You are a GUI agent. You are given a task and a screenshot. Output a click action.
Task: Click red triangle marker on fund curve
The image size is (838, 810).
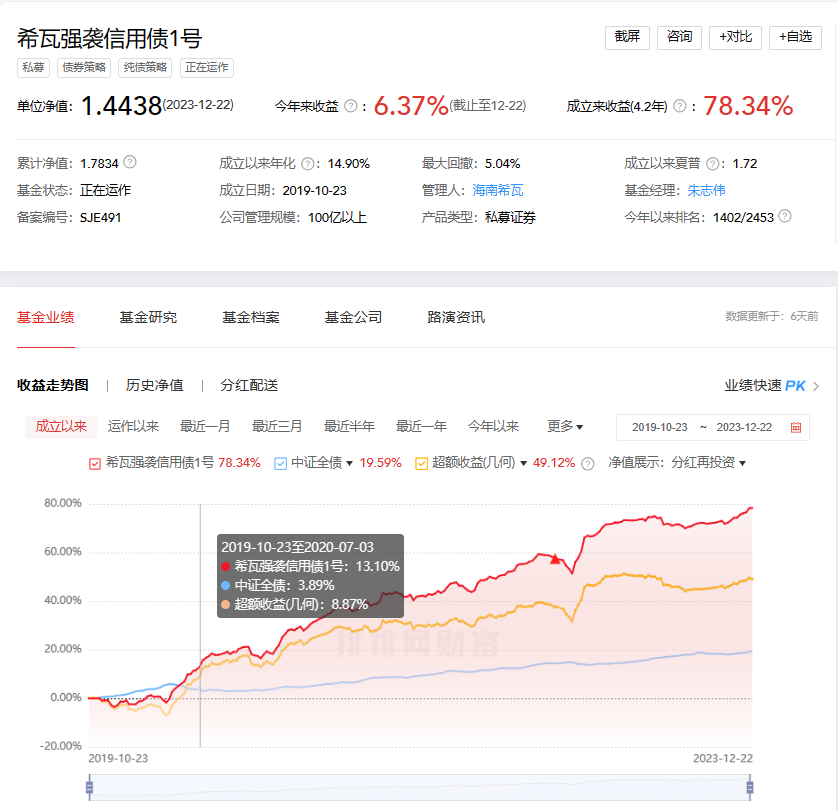pyautogui.click(x=555, y=559)
